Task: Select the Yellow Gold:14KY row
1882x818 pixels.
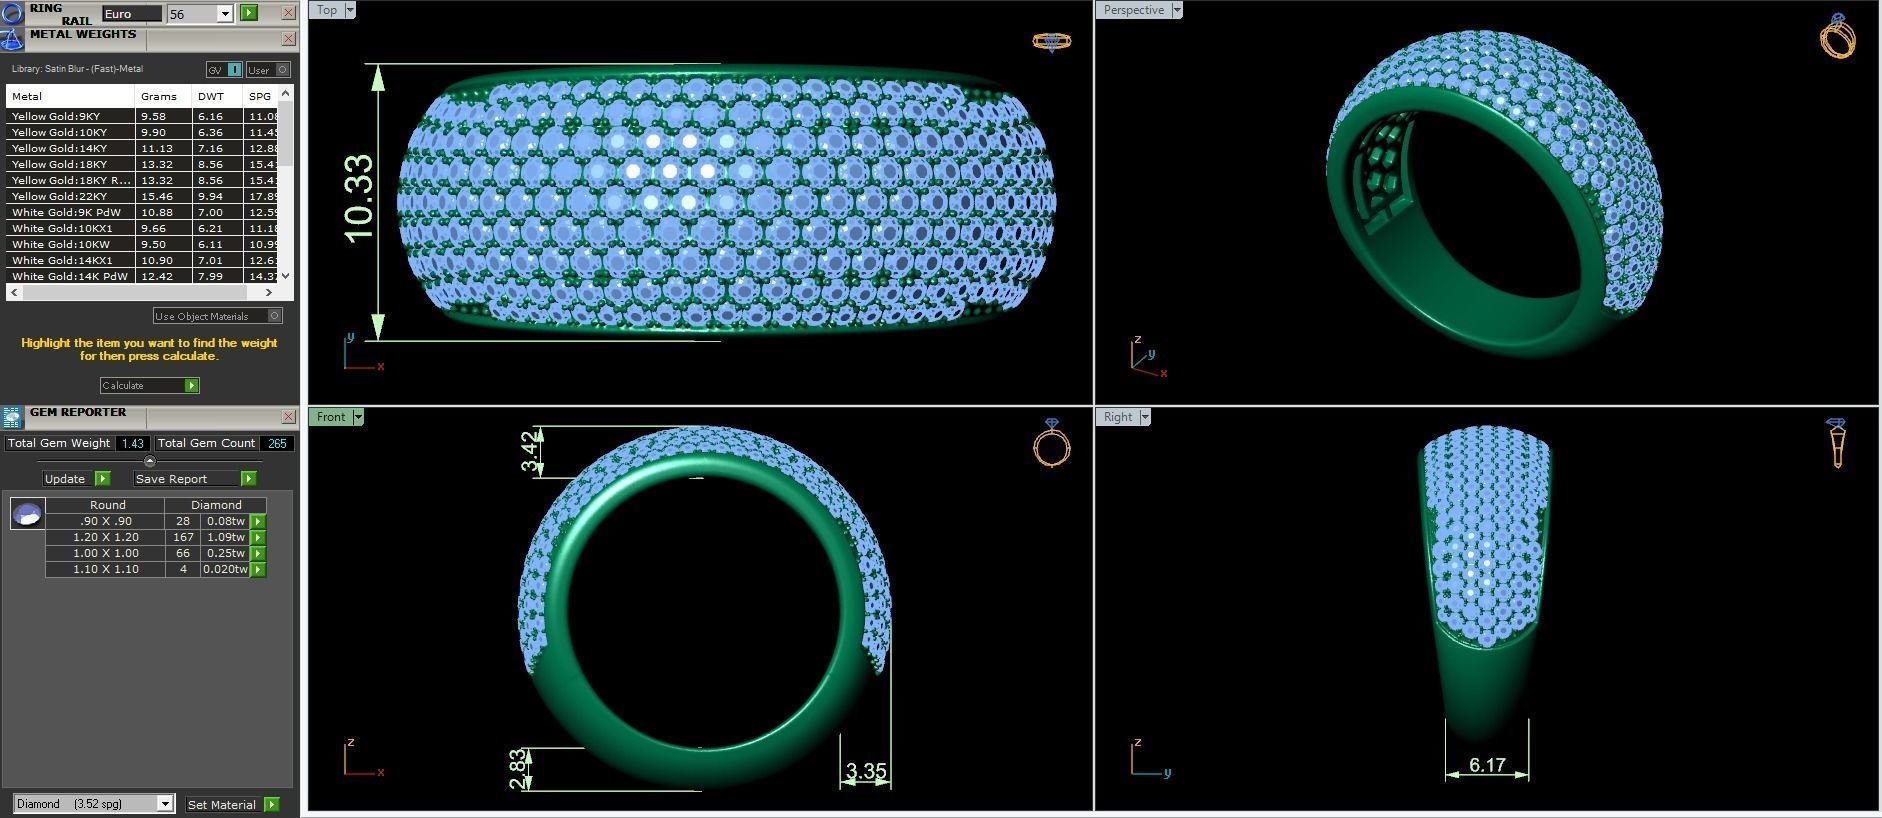Action: point(143,148)
